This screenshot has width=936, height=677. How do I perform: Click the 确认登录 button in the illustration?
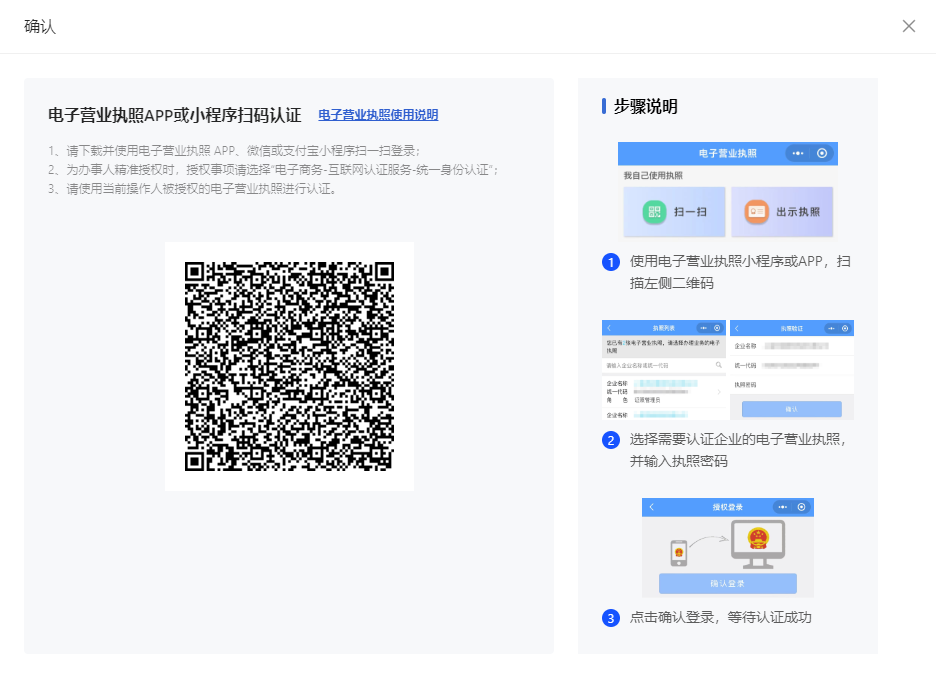point(728,583)
